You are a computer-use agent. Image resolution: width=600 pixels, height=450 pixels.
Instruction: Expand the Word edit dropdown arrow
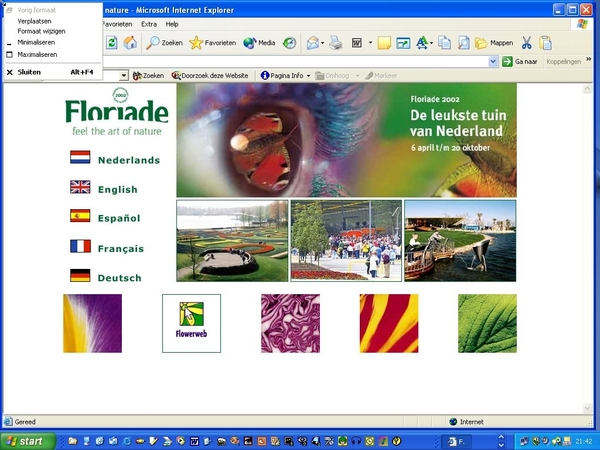370,43
